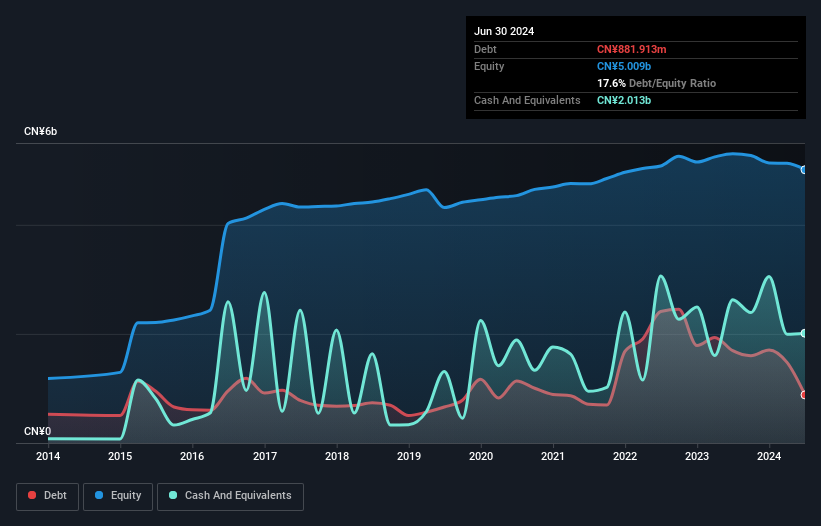This screenshot has height=526, width=821.
Task: Click the Cash value CN¥2.013b in tooltip
Action: pyautogui.click(x=624, y=100)
